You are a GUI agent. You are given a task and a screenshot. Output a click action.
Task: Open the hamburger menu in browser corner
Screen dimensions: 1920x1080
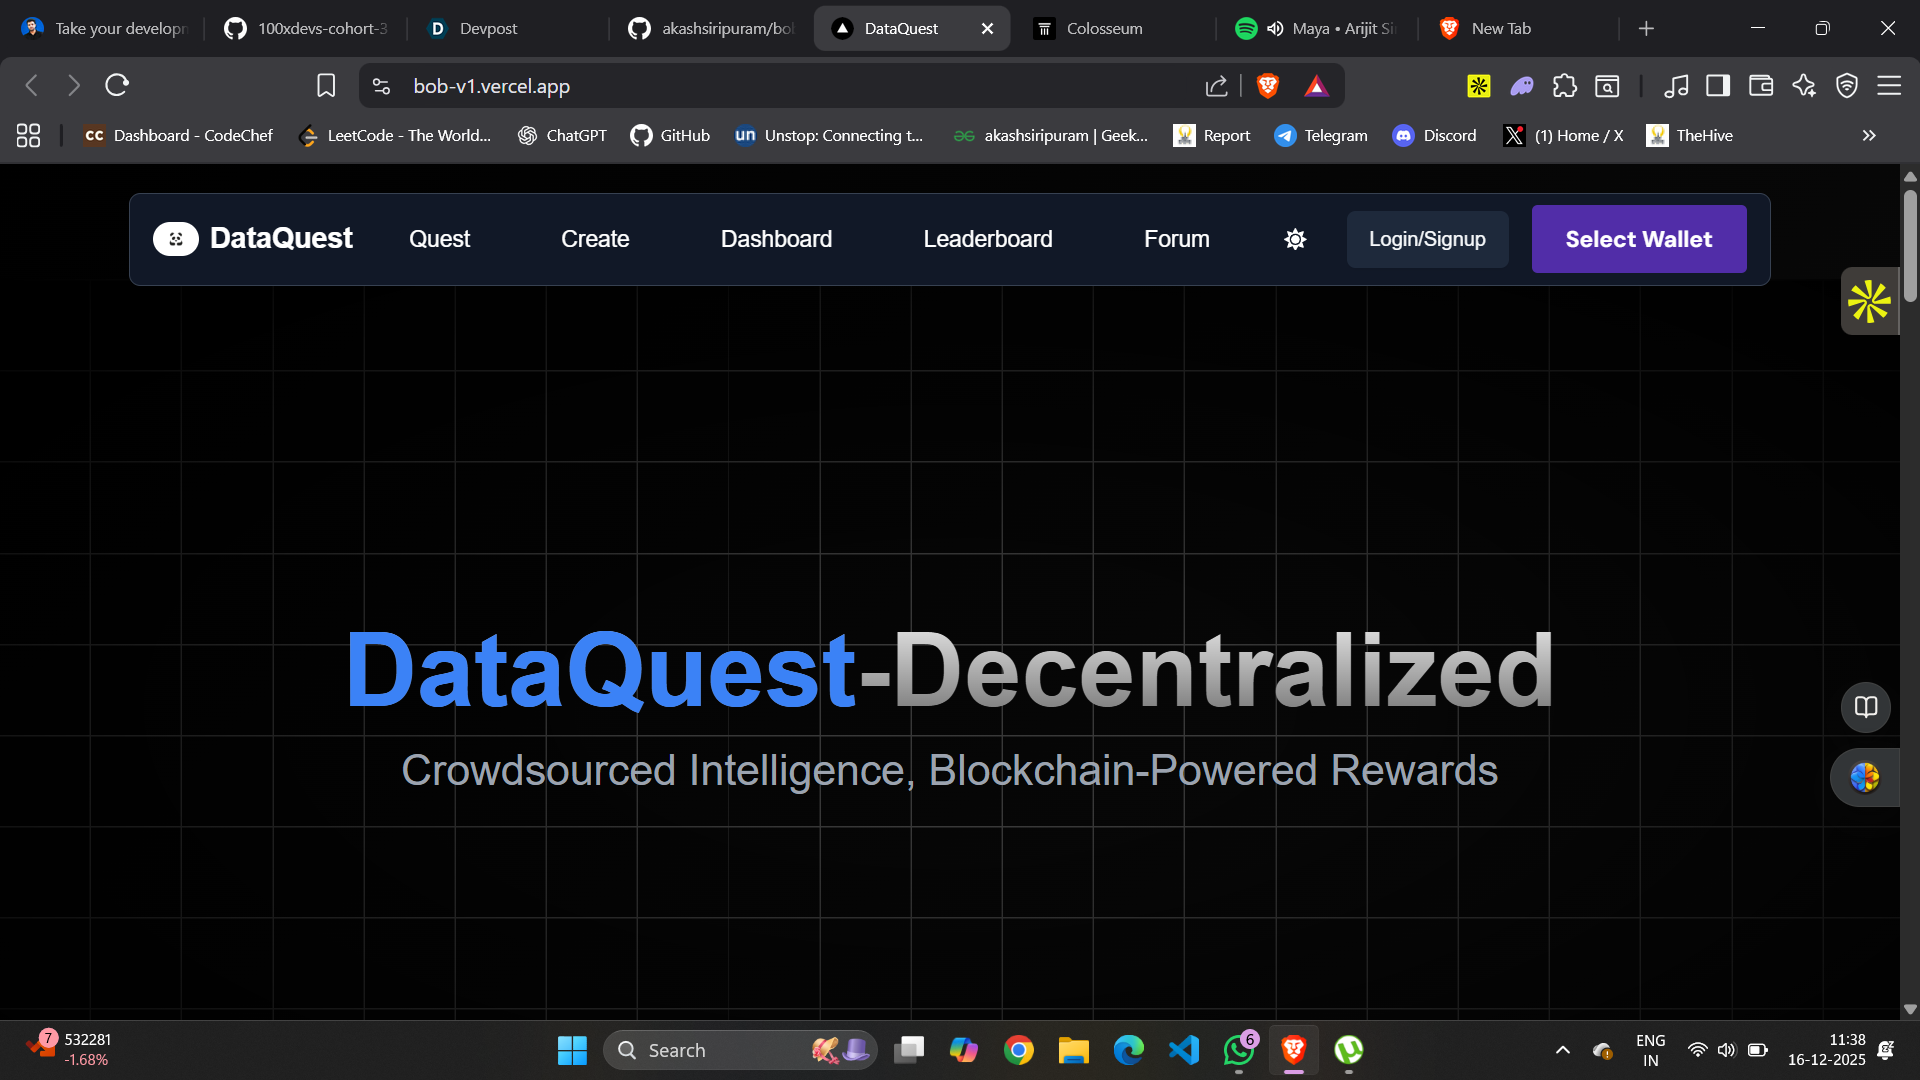click(x=1891, y=86)
